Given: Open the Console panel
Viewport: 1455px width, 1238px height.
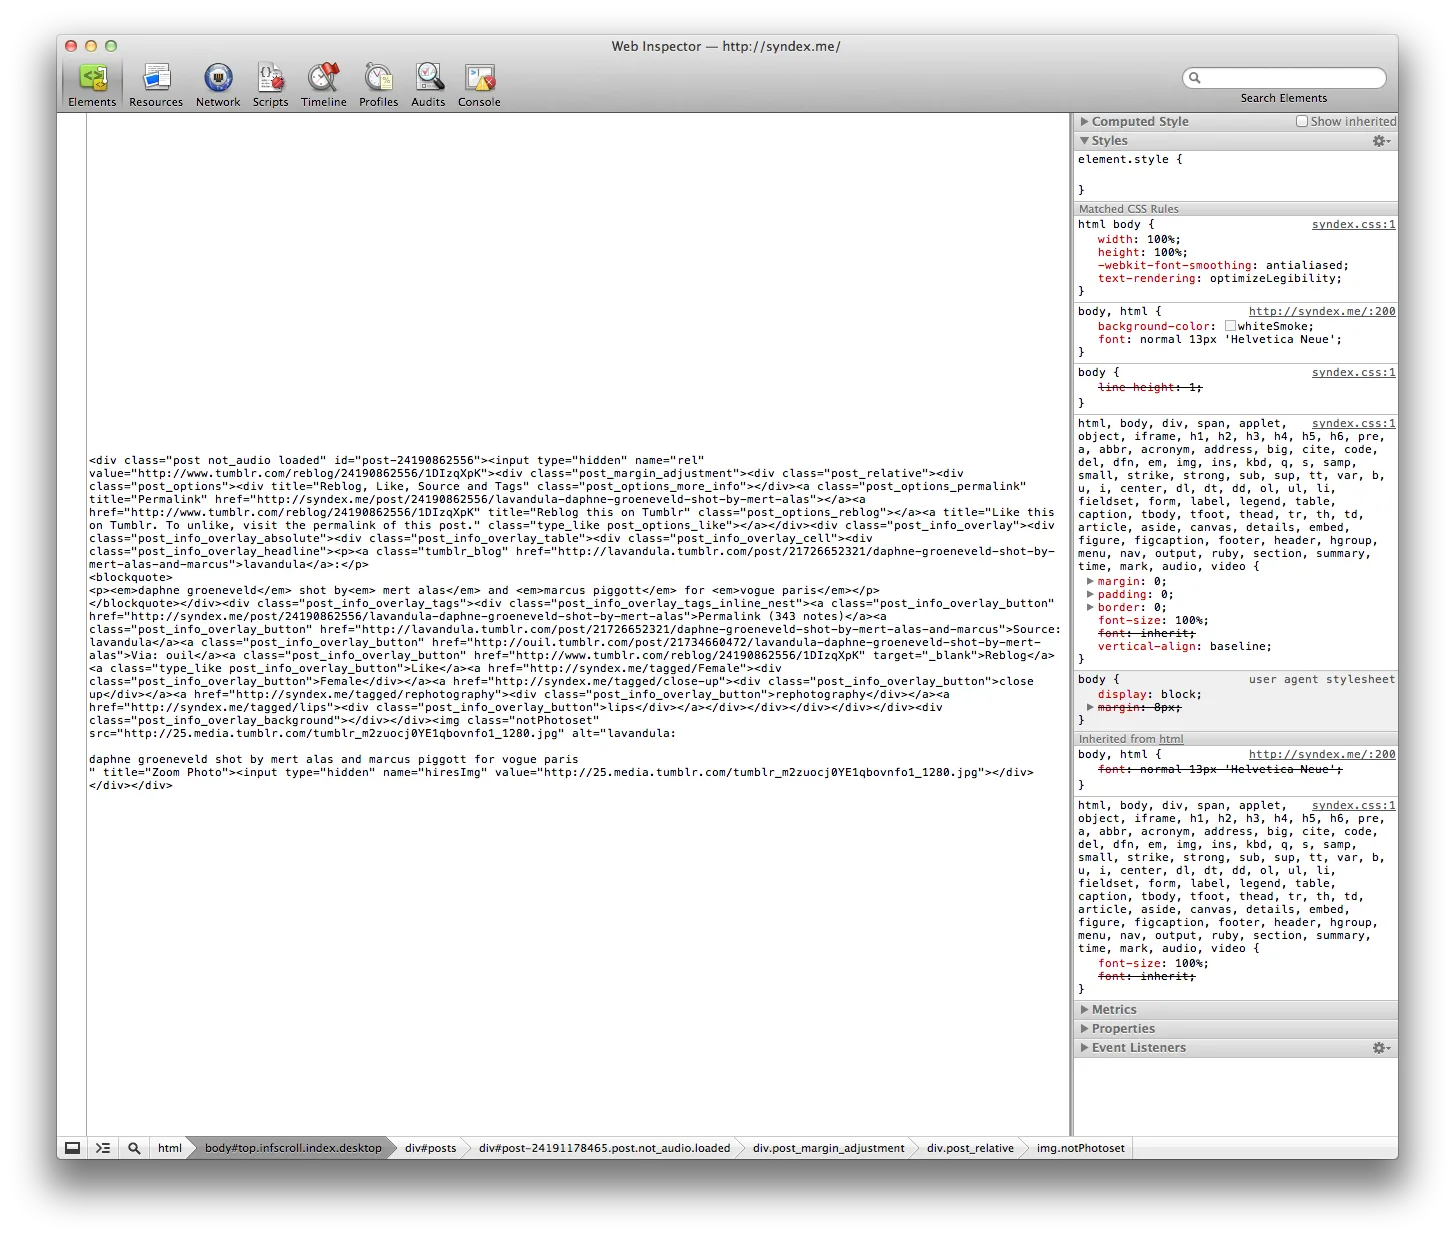Looking at the screenshot, I should (479, 85).
